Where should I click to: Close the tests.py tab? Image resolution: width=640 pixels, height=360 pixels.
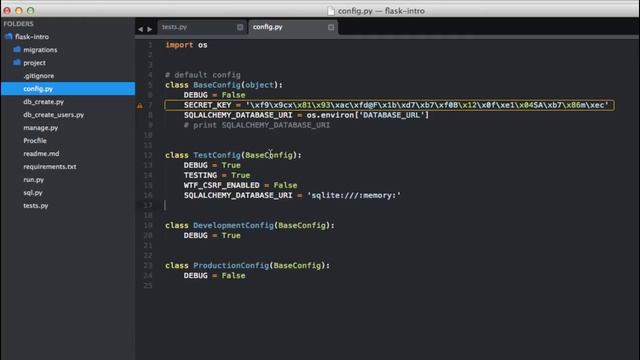pyautogui.click(x=240, y=27)
